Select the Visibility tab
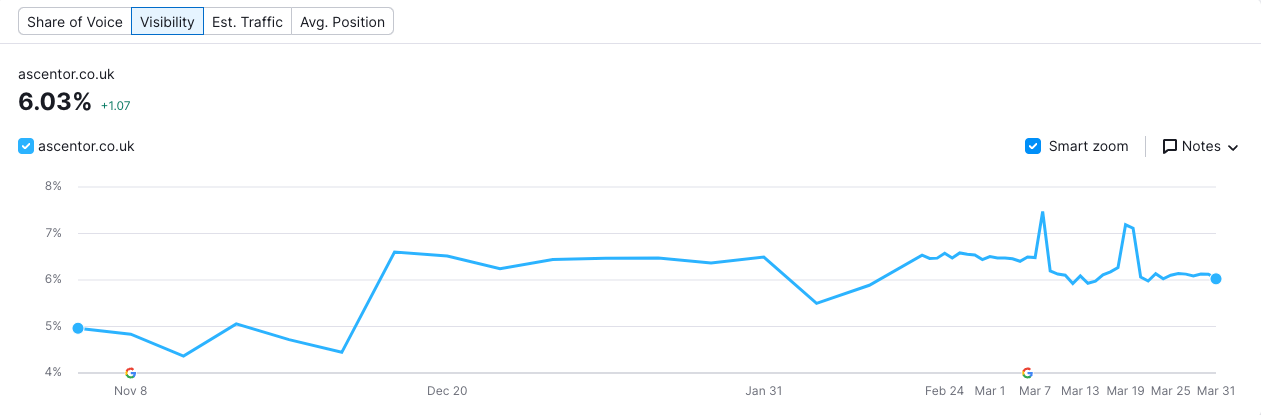Viewport: 1261px width, 415px height. click(167, 21)
